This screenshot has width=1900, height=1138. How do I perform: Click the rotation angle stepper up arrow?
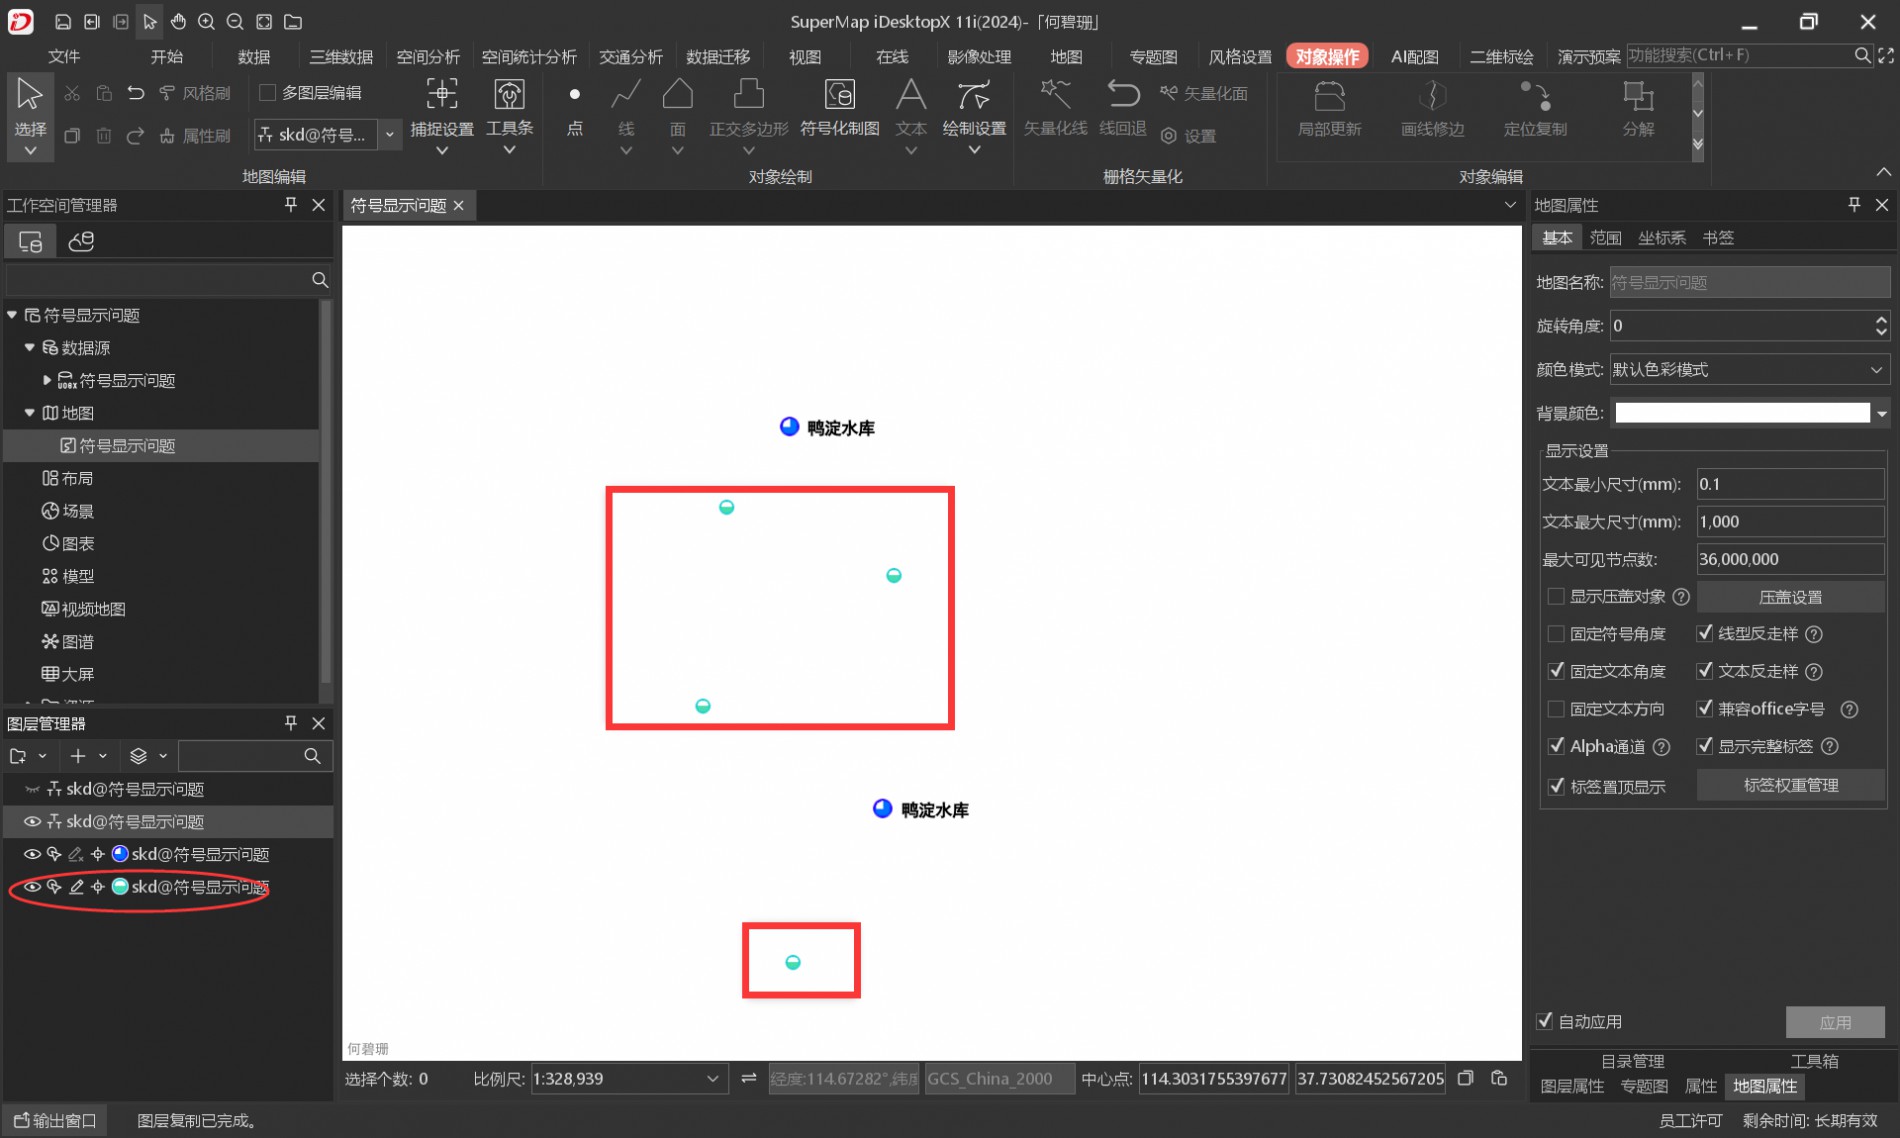[x=1881, y=319]
